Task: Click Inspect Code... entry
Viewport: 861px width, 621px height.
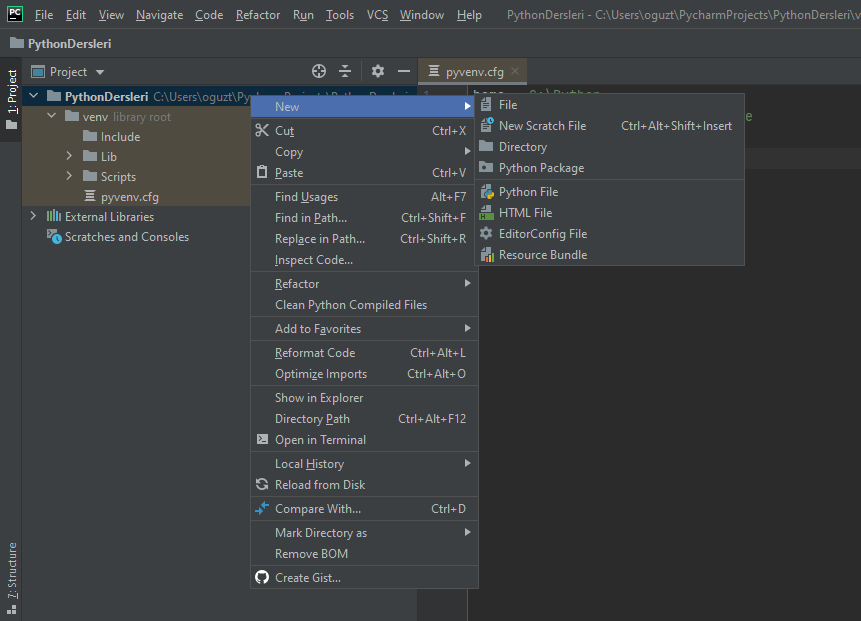Action: point(365,260)
